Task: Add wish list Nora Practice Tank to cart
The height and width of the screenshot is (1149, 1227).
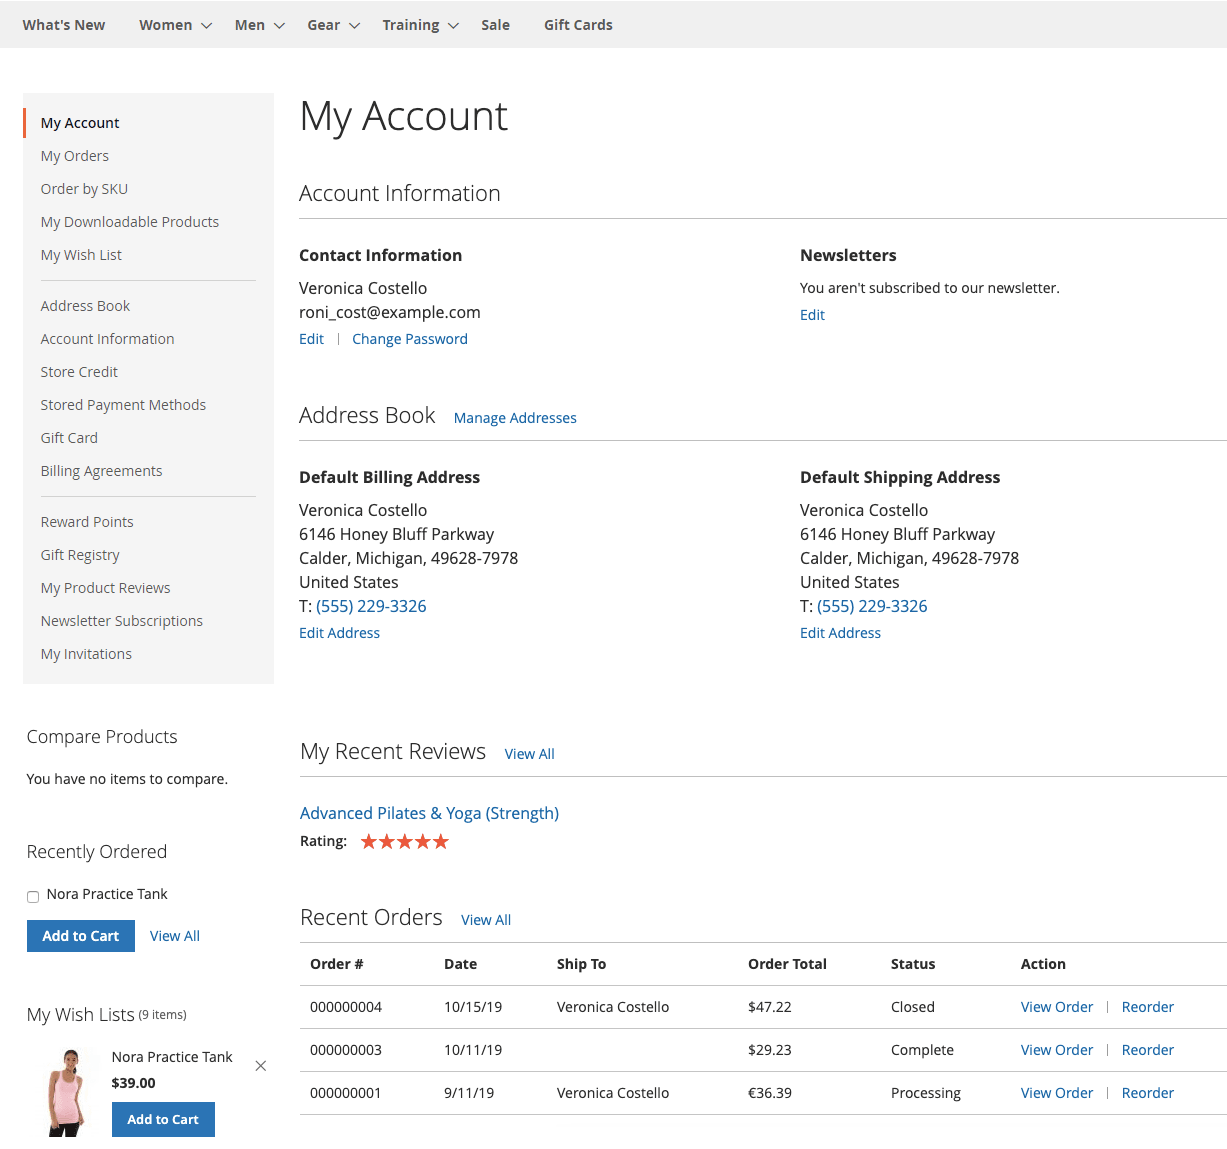Action: click(x=163, y=1120)
